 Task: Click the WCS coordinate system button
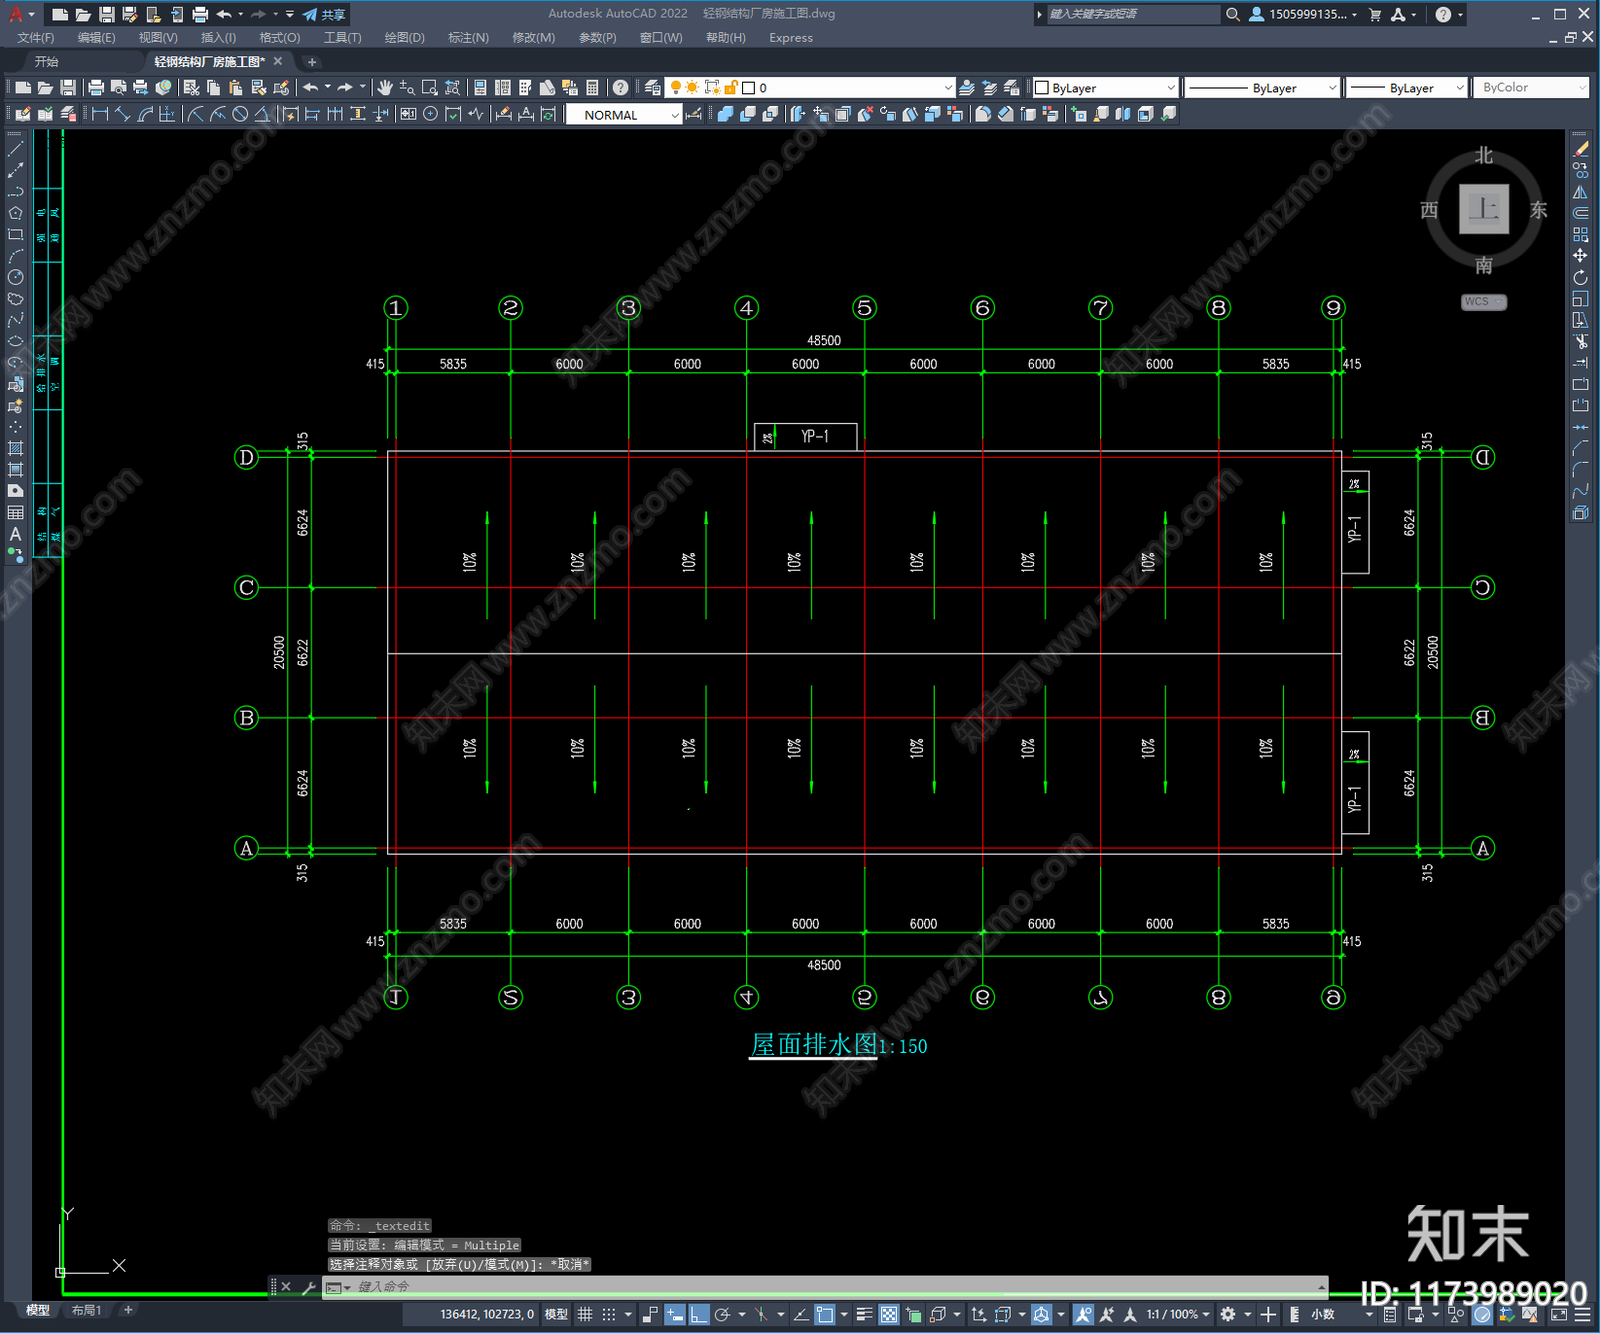1483,302
